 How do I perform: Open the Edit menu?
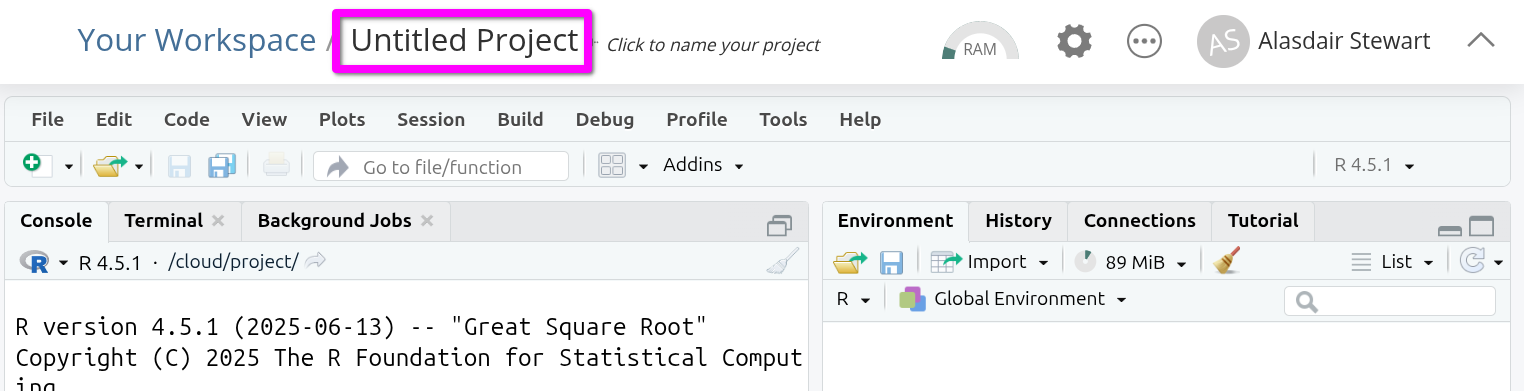(114, 120)
